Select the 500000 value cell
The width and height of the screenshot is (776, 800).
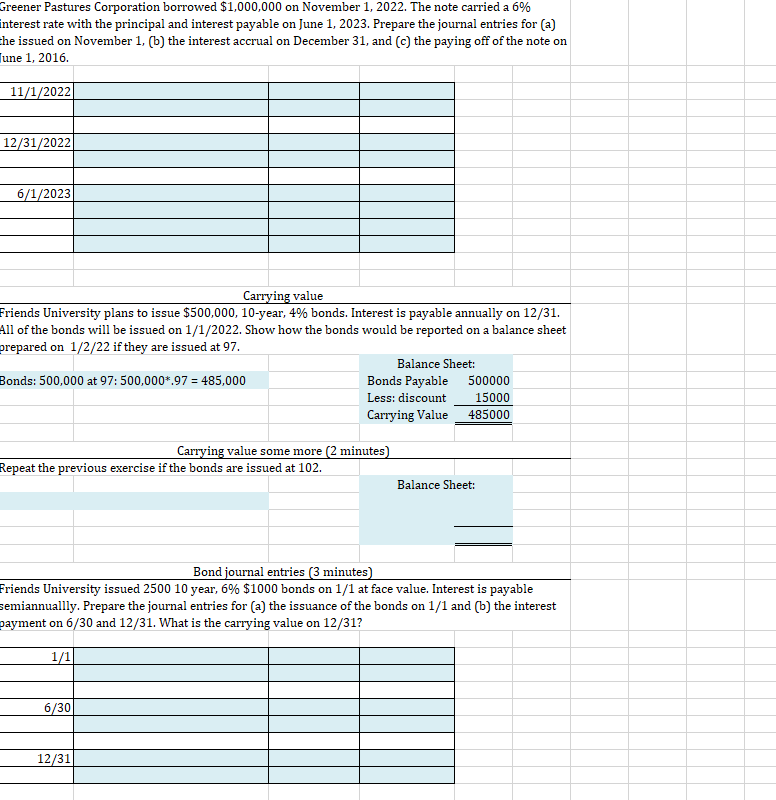[484, 381]
